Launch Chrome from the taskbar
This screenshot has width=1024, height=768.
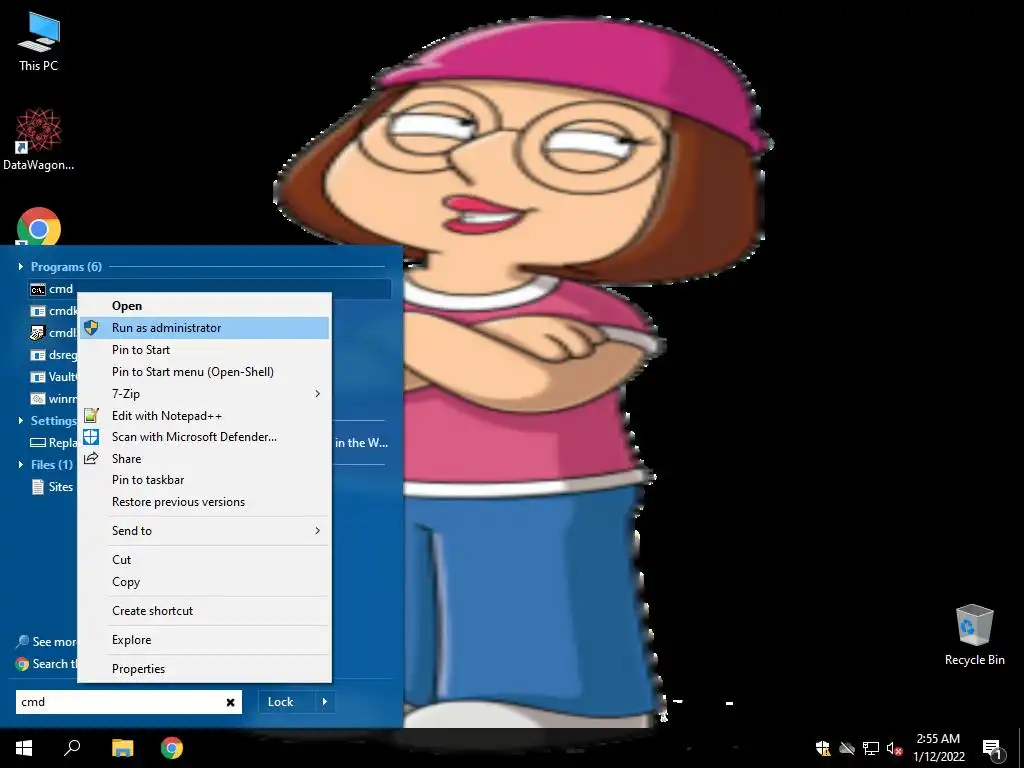click(x=172, y=748)
